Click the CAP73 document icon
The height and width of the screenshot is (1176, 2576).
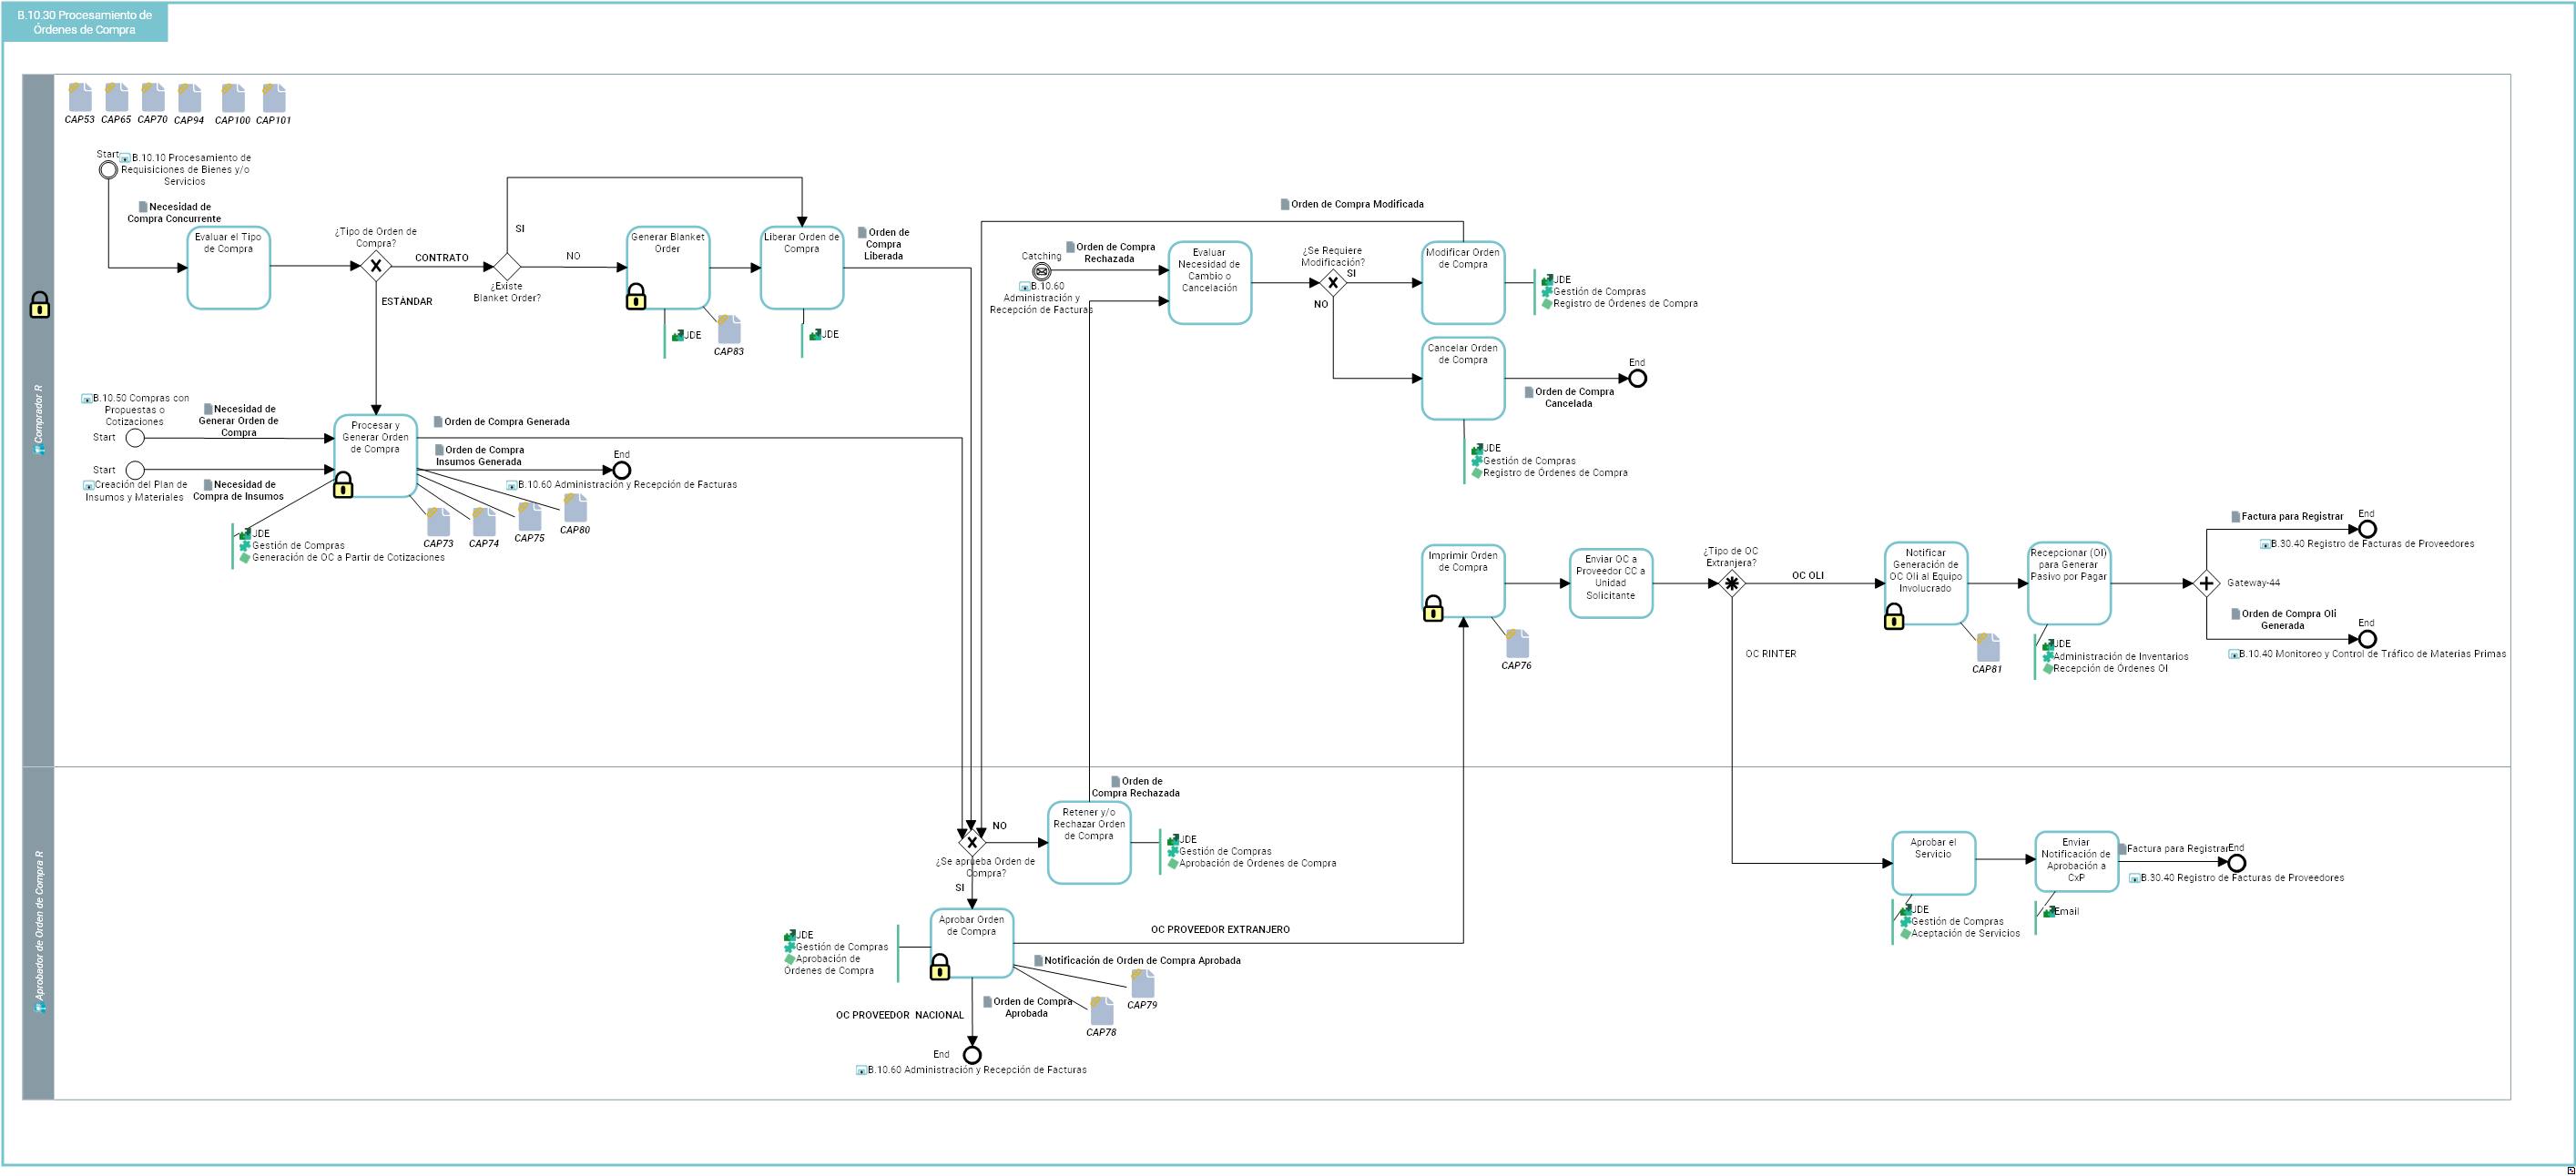click(438, 522)
